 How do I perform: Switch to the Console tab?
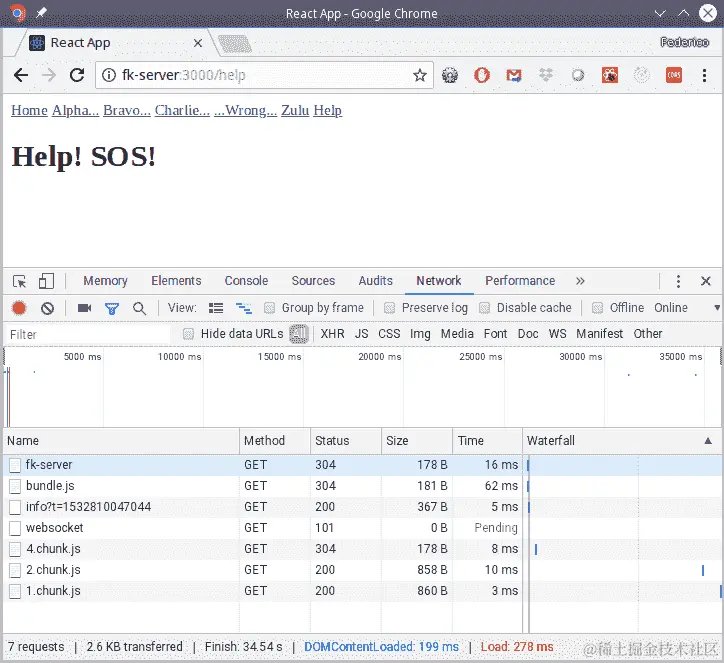click(x=246, y=281)
